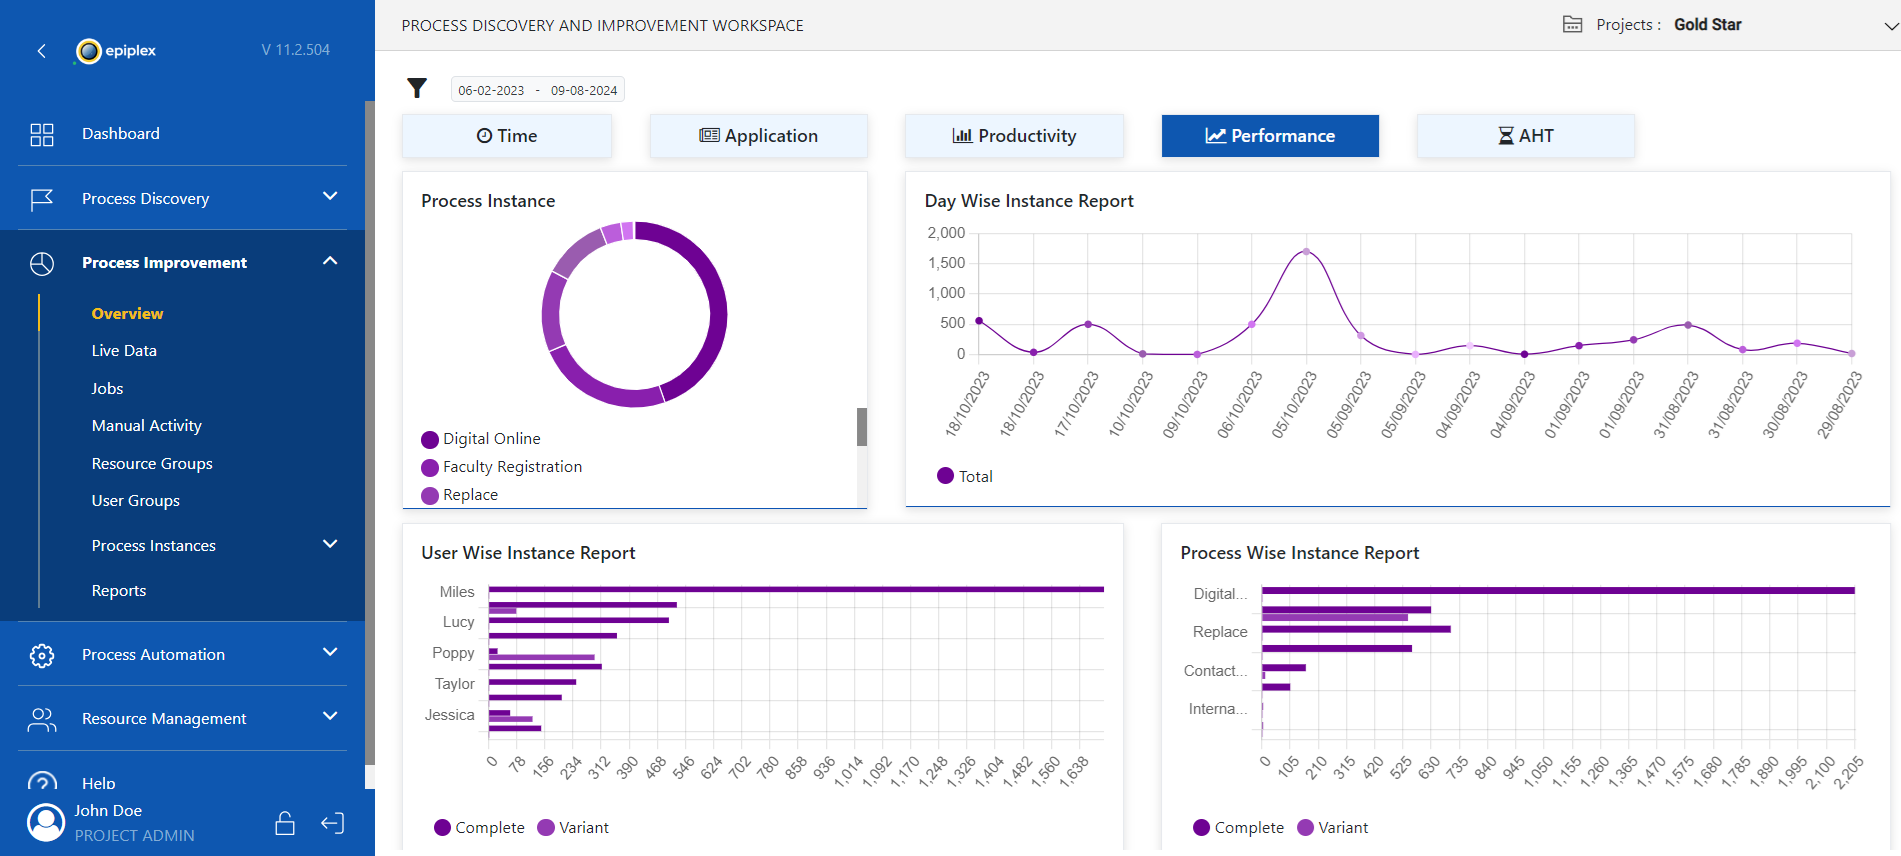Select the Performance tab
Screen dimensions: 1901x856
point(1270,136)
